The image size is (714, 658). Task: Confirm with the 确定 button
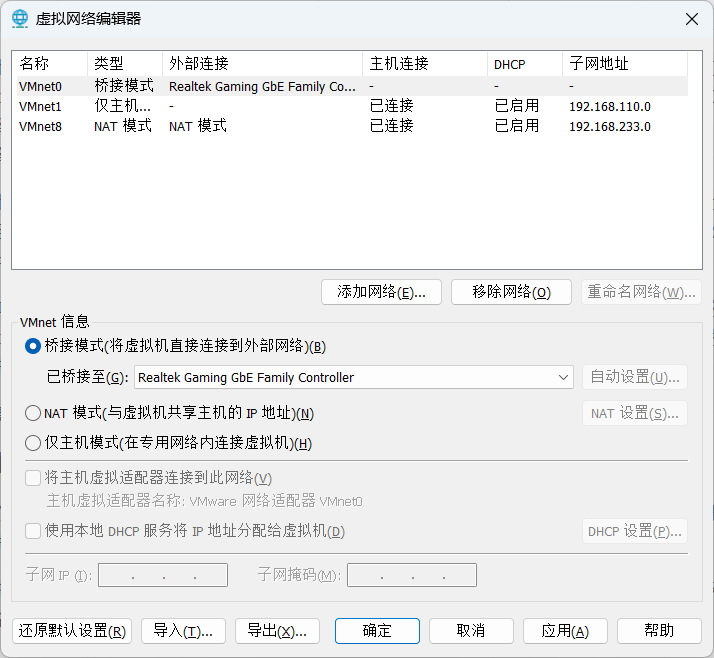(377, 631)
